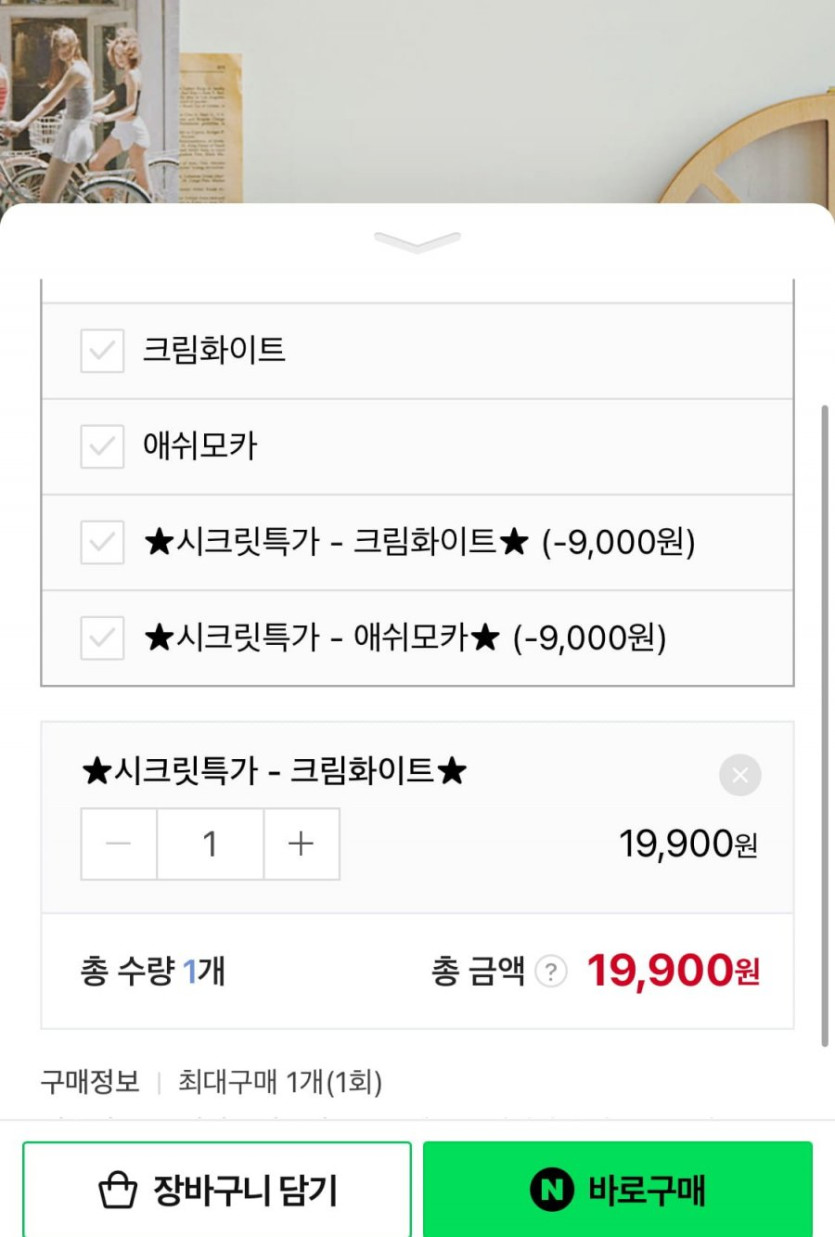This screenshot has width=835, height=1237.
Task: Collapse the option sheet with the down chevron
Action: click(417, 242)
